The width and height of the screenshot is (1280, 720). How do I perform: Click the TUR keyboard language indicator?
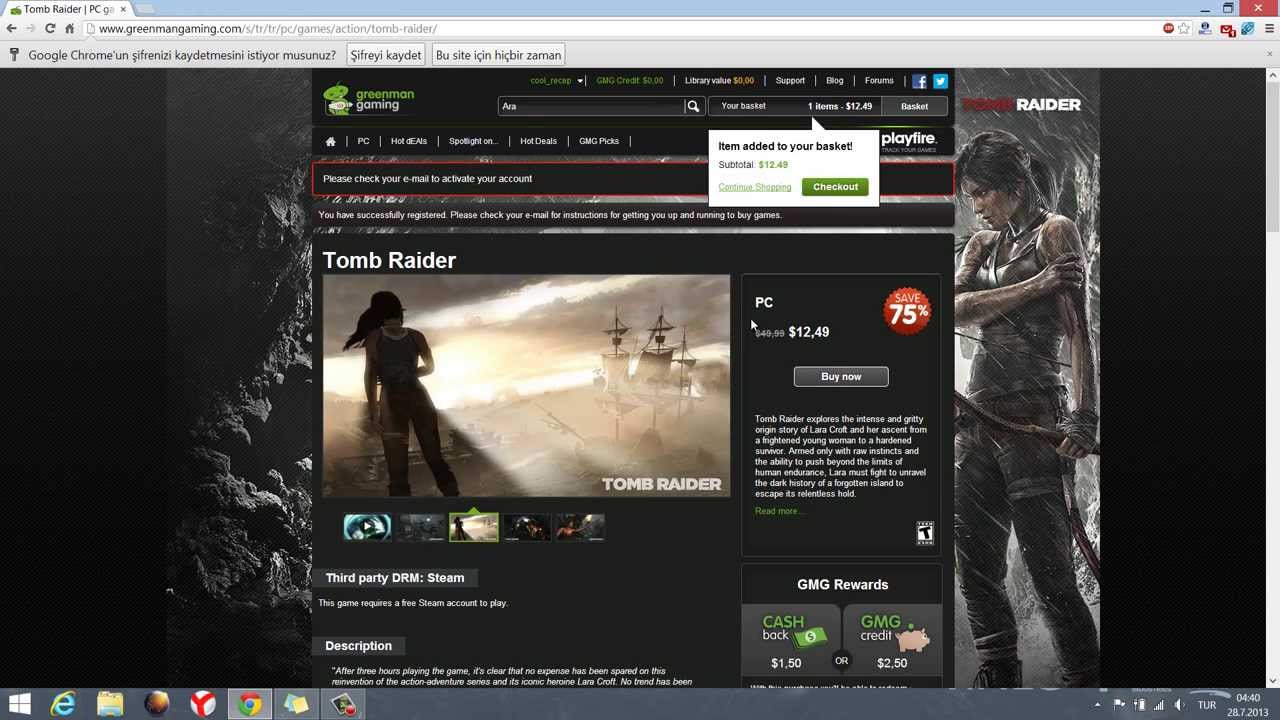click(x=1207, y=705)
